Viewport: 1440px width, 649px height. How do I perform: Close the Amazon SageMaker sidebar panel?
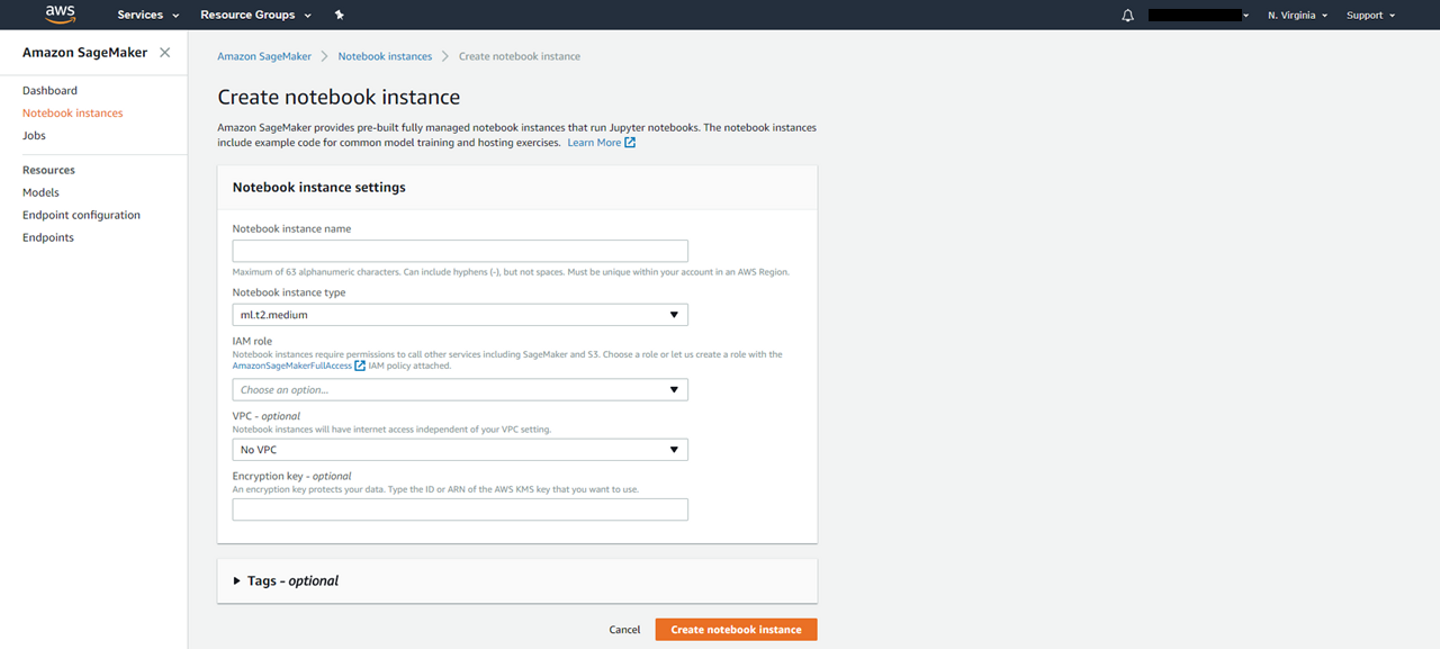pyautogui.click(x=165, y=52)
